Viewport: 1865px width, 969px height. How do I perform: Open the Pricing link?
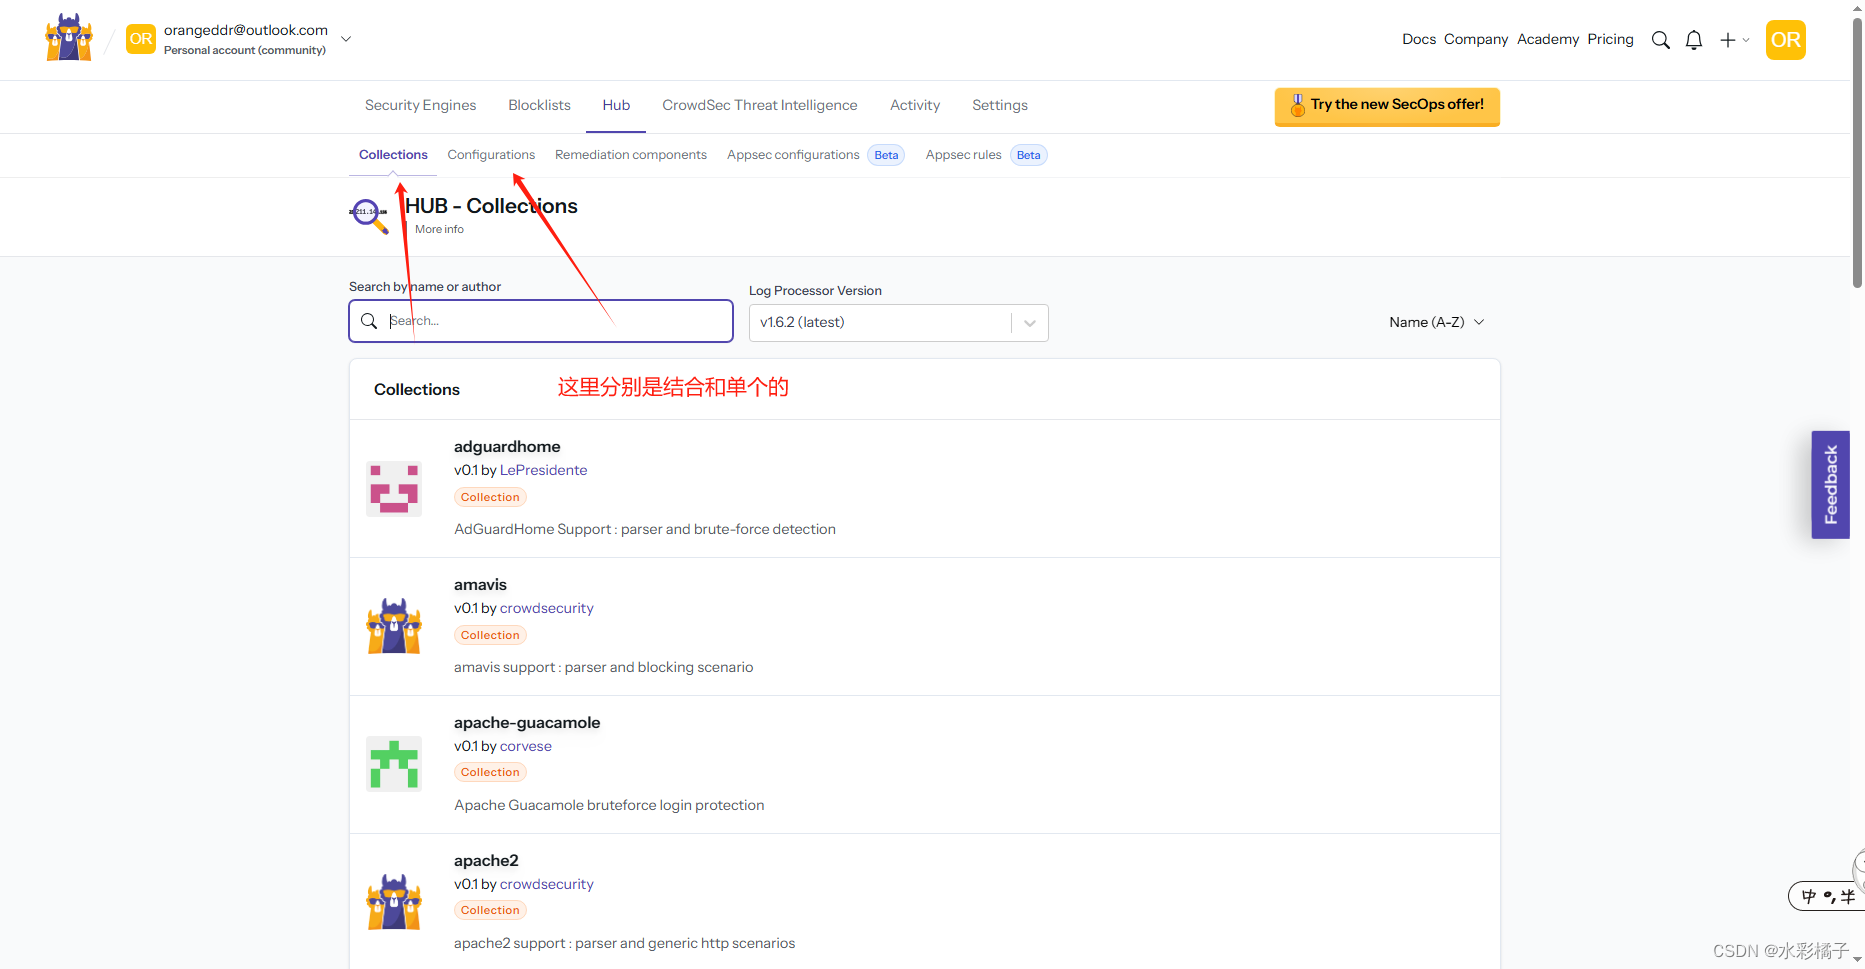(1610, 39)
